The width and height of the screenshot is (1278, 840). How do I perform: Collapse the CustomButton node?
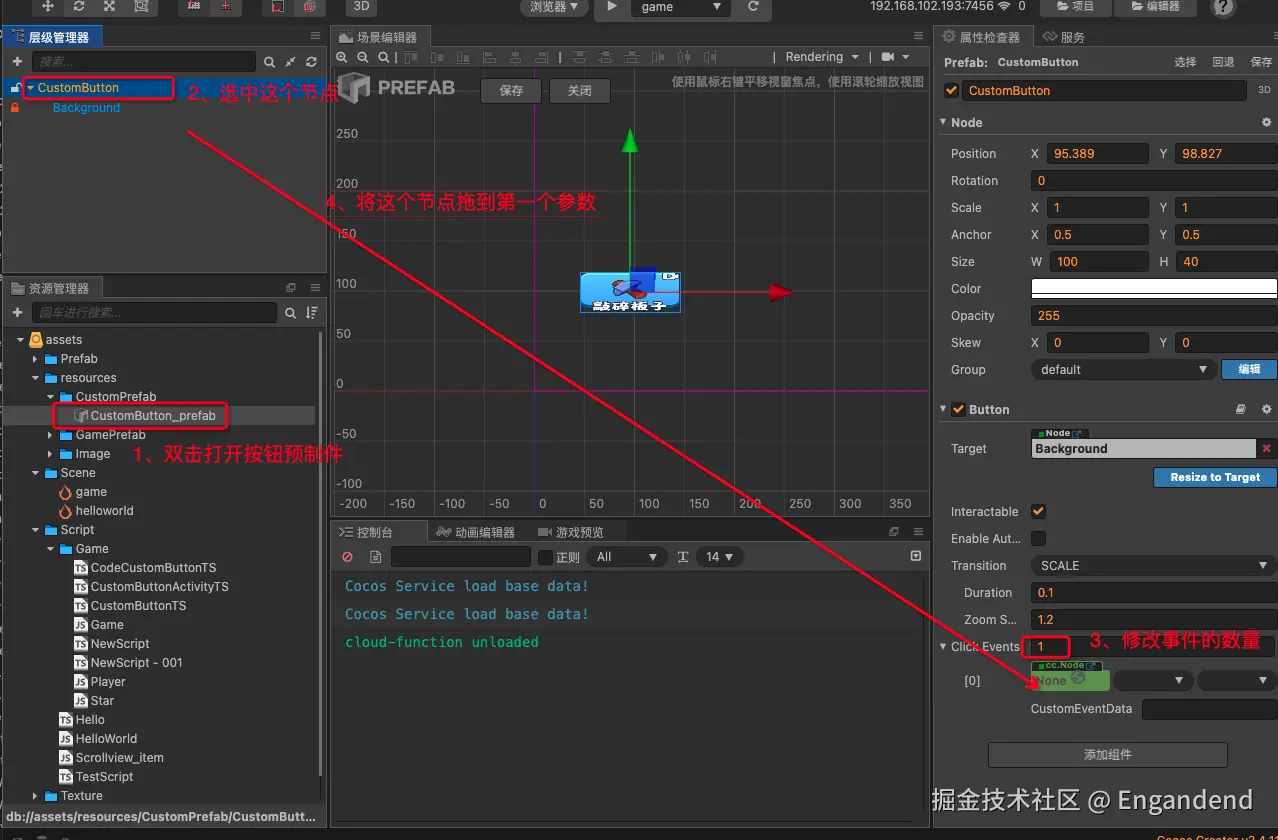coord(30,88)
